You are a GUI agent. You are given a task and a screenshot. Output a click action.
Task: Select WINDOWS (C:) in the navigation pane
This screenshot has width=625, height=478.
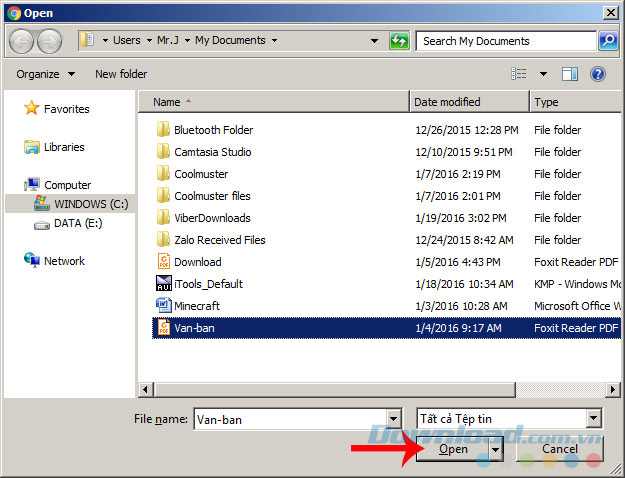[91, 204]
